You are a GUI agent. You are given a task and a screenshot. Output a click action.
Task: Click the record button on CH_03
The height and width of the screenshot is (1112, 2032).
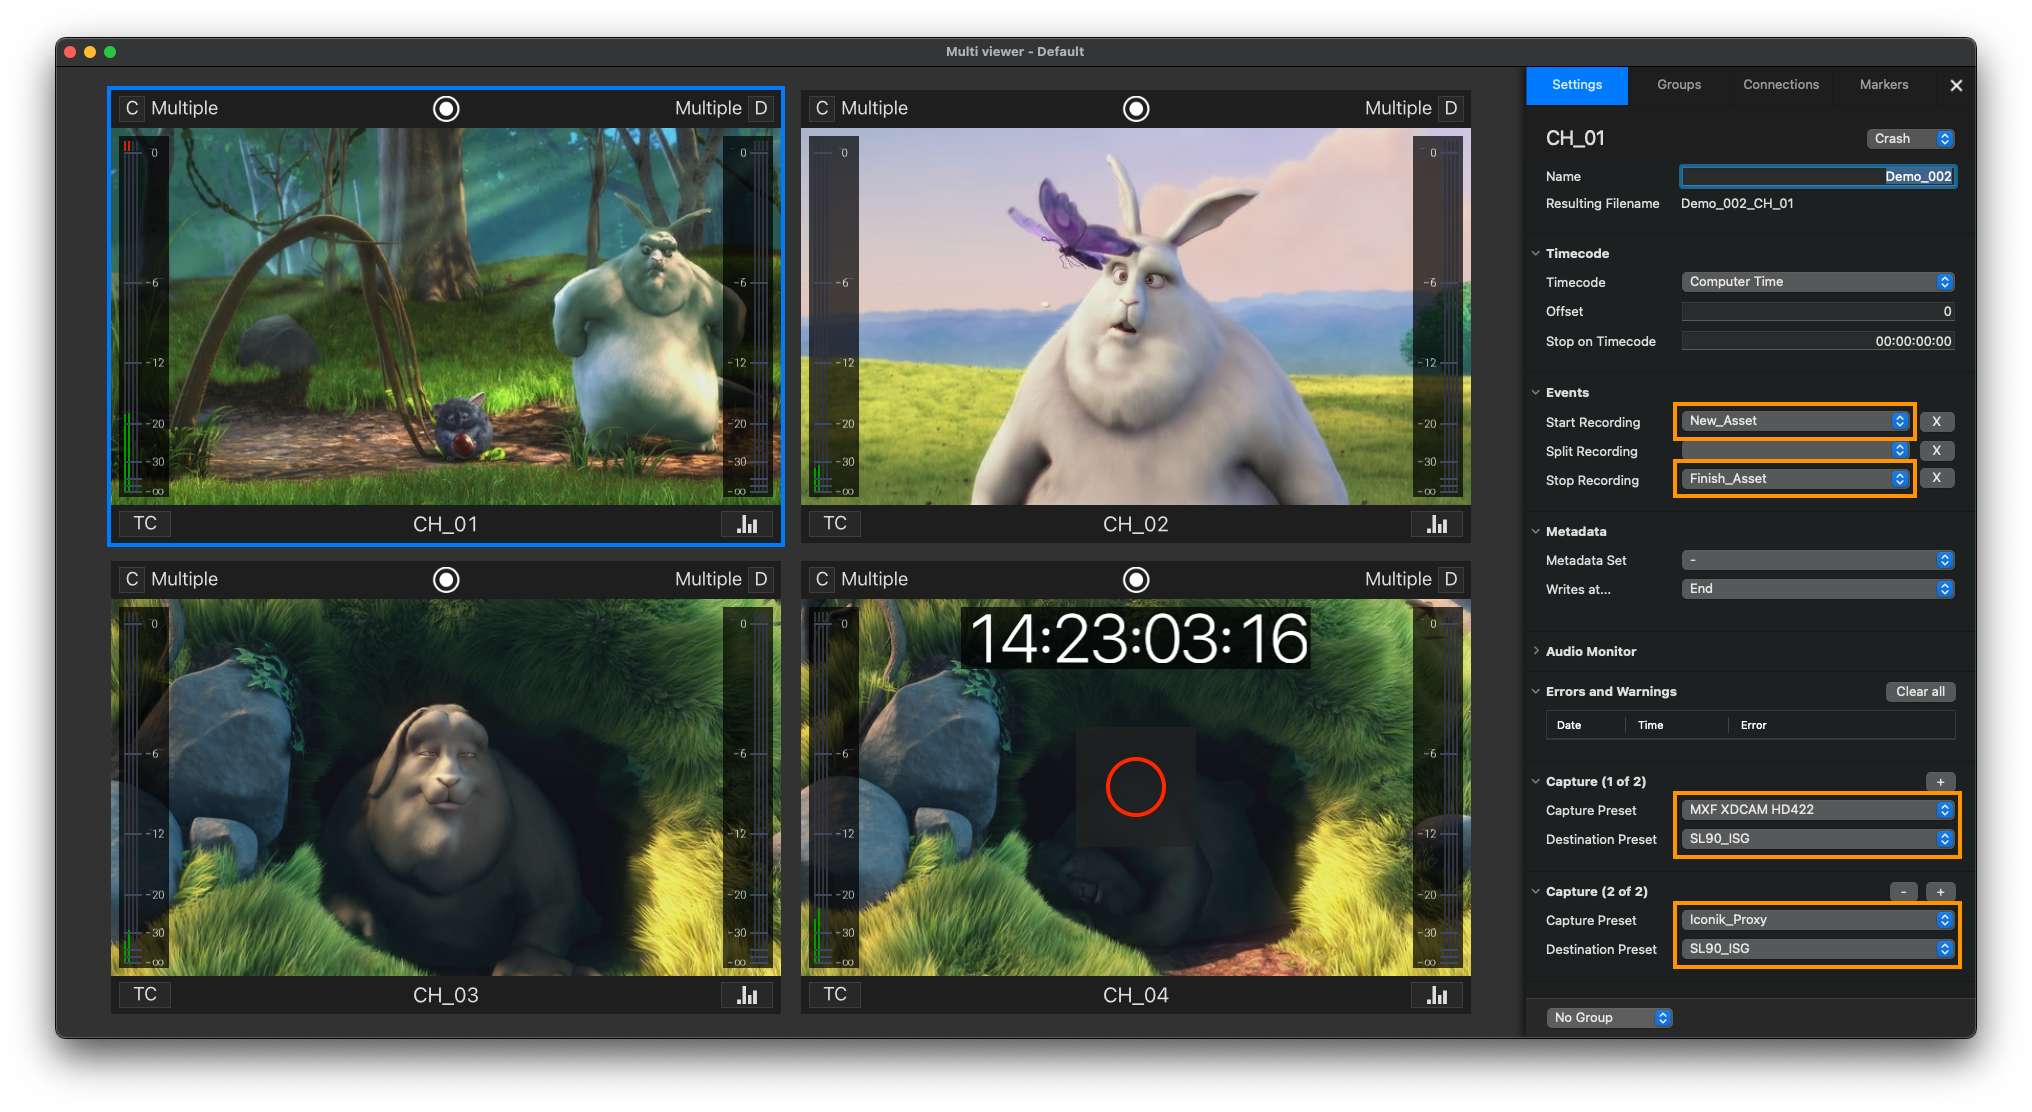pos(446,579)
